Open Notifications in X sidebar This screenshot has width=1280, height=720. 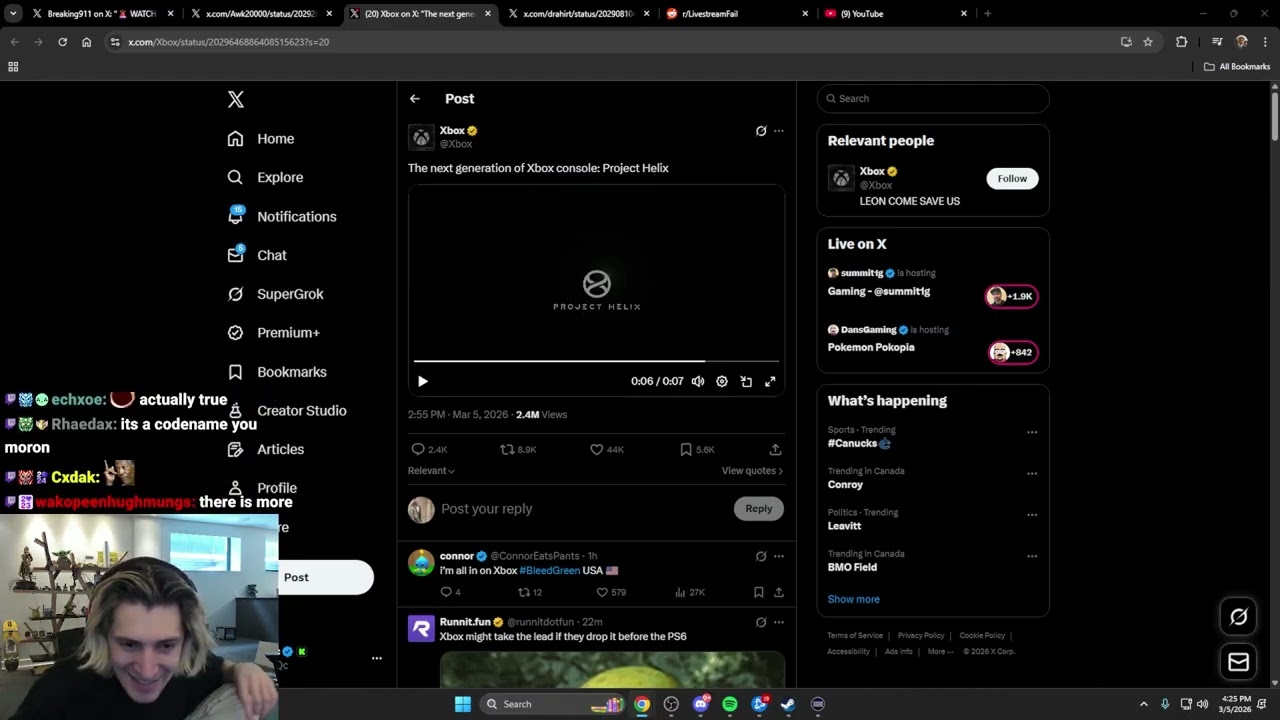pyautogui.click(x=282, y=216)
